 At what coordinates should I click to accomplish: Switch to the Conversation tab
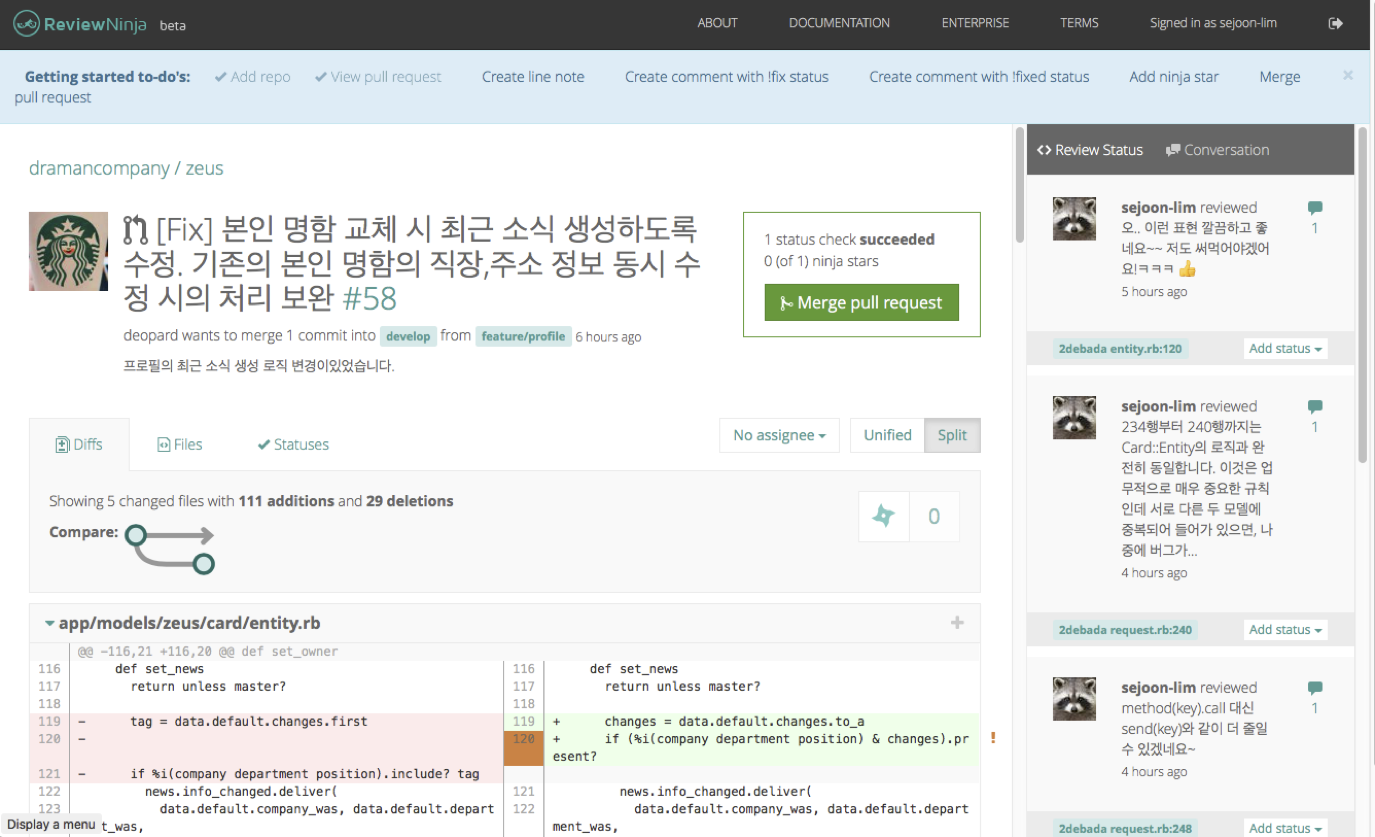(x=1217, y=150)
